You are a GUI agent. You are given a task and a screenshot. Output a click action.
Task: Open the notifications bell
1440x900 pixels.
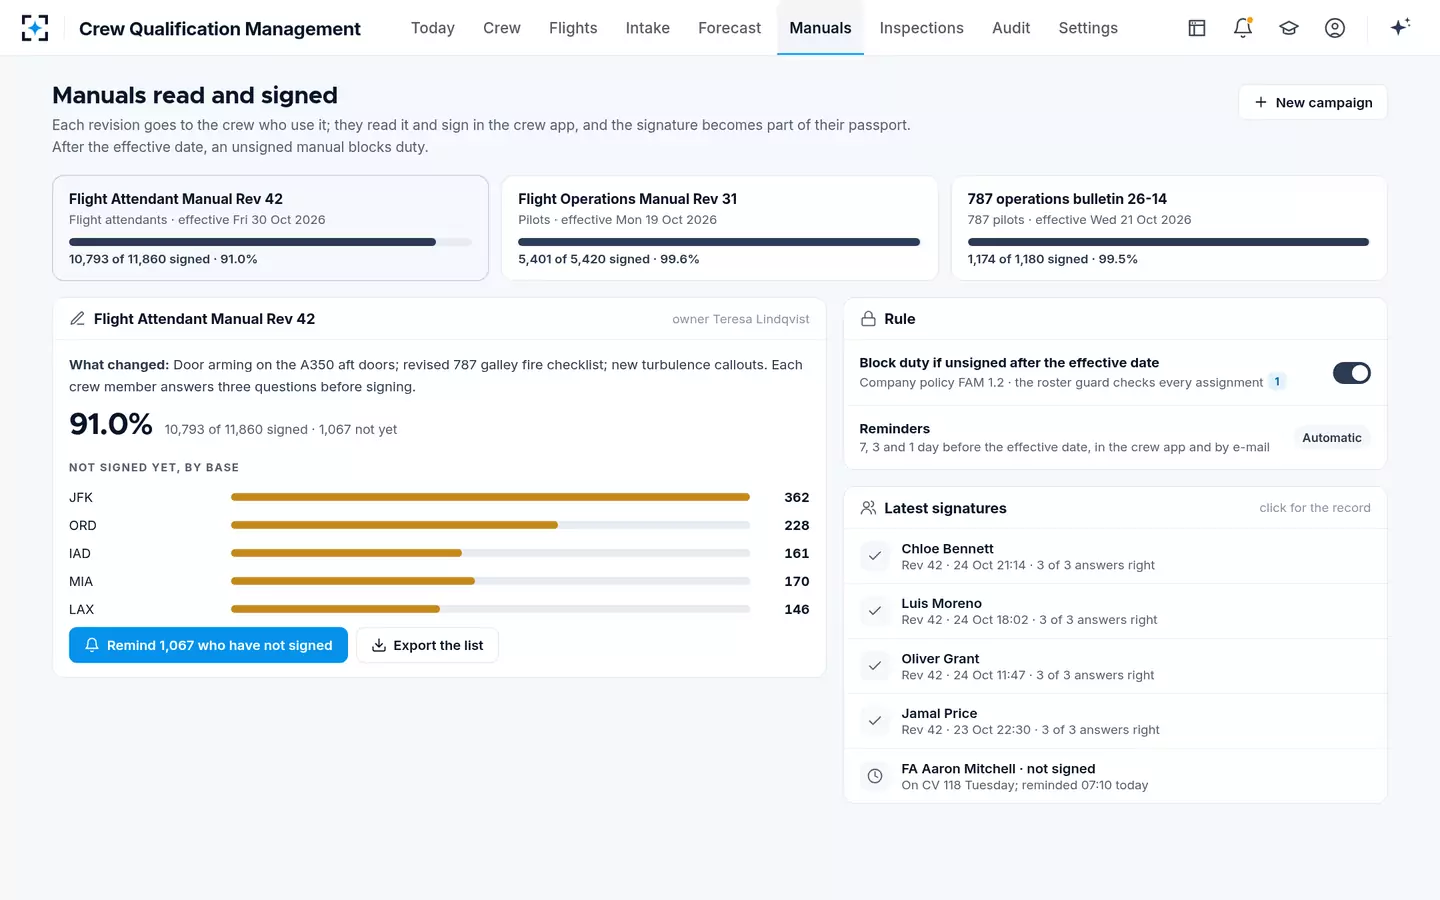[1243, 28]
